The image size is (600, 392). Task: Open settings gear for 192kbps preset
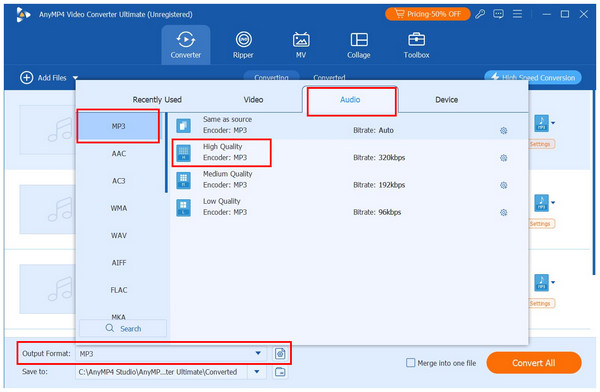(504, 185)
